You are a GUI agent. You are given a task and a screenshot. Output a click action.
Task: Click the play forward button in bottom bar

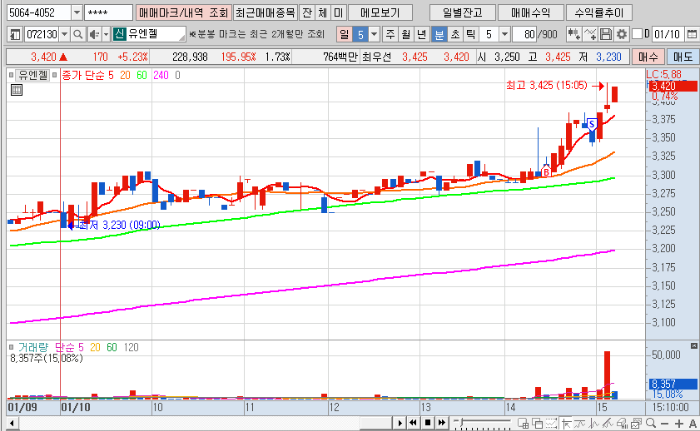[x=400, y=423]
